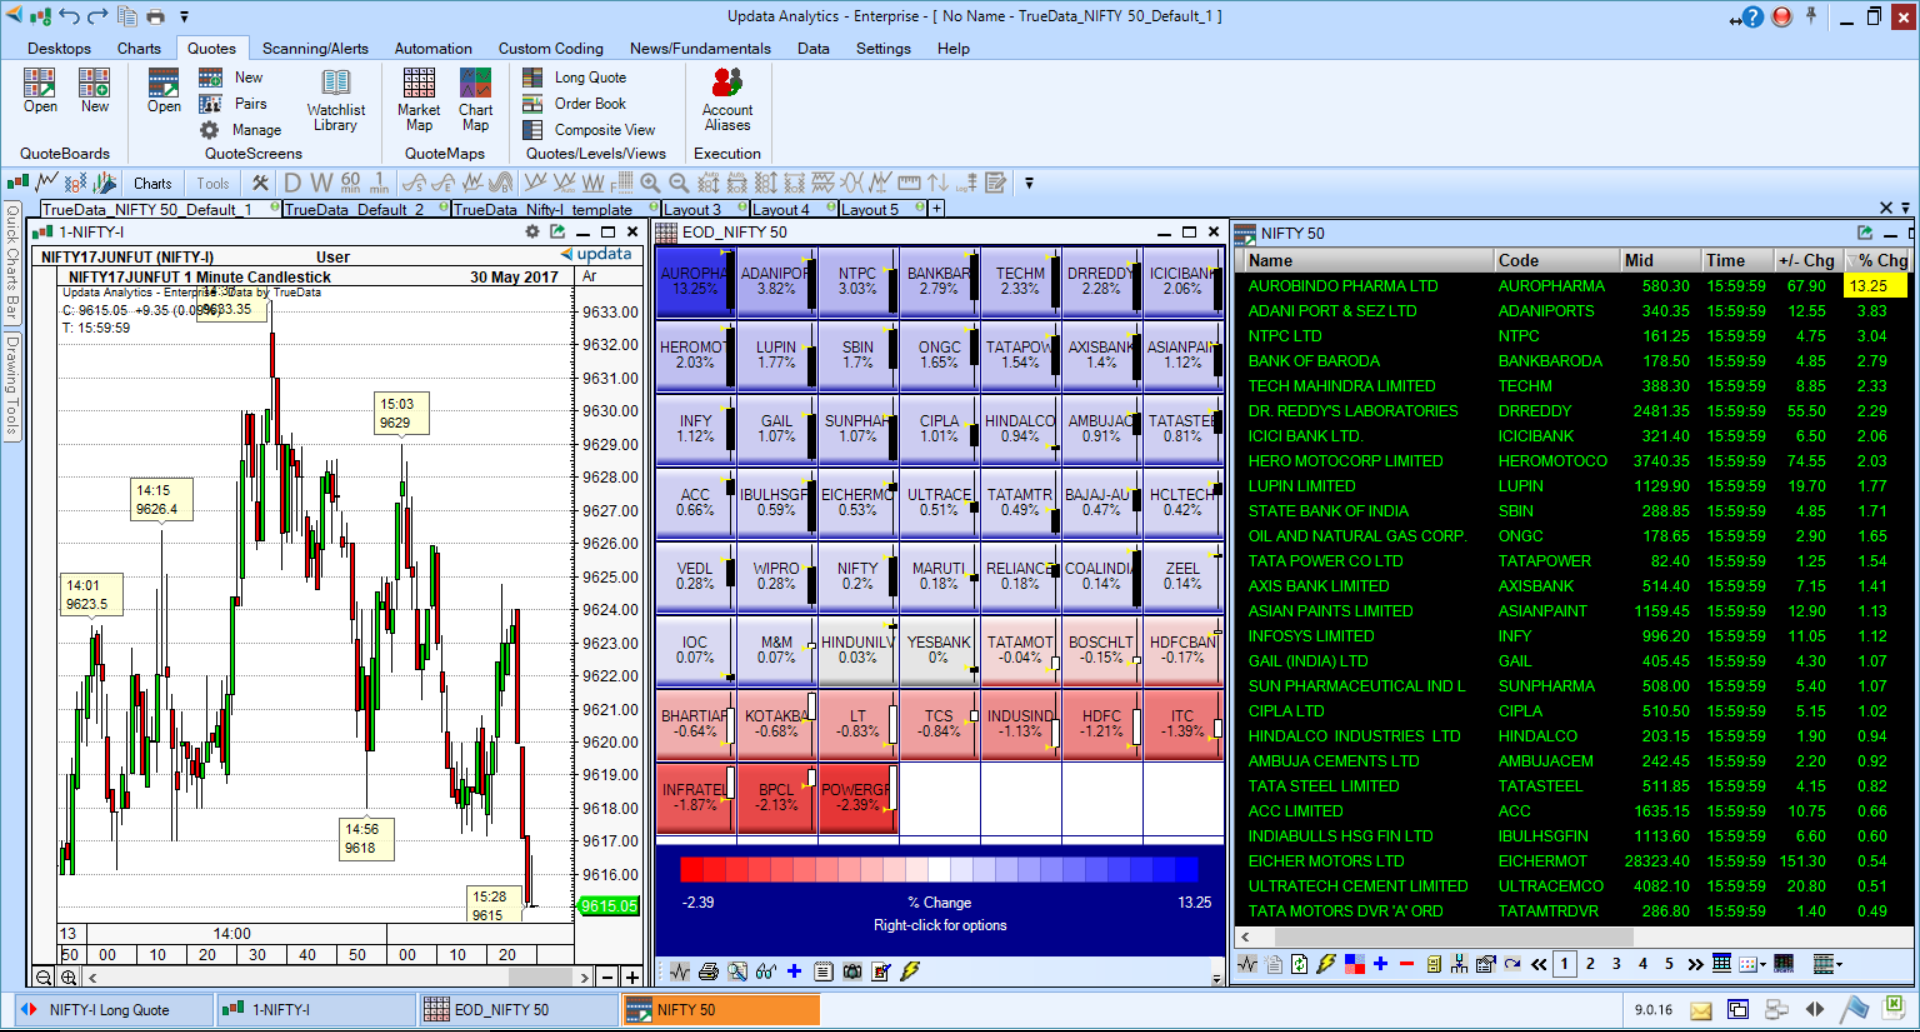Click the envelope messages icon in the status bar
The height and width of the screenshot is (1032, 1920).
coord(1700,1010)
